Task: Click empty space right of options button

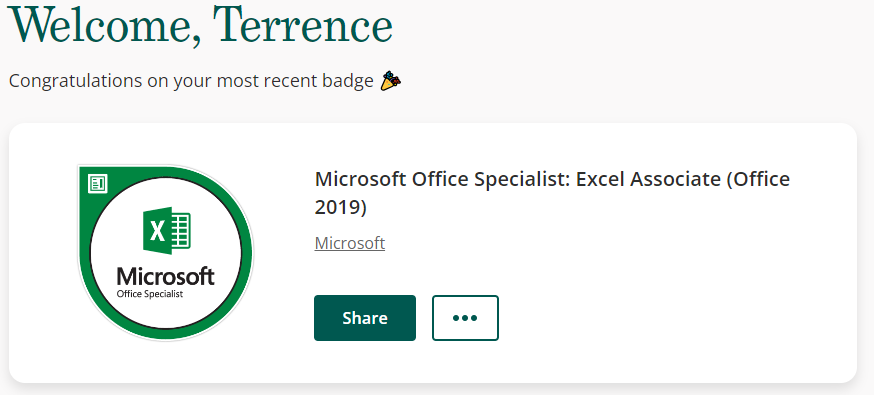Action: click(x=669, y=318)
